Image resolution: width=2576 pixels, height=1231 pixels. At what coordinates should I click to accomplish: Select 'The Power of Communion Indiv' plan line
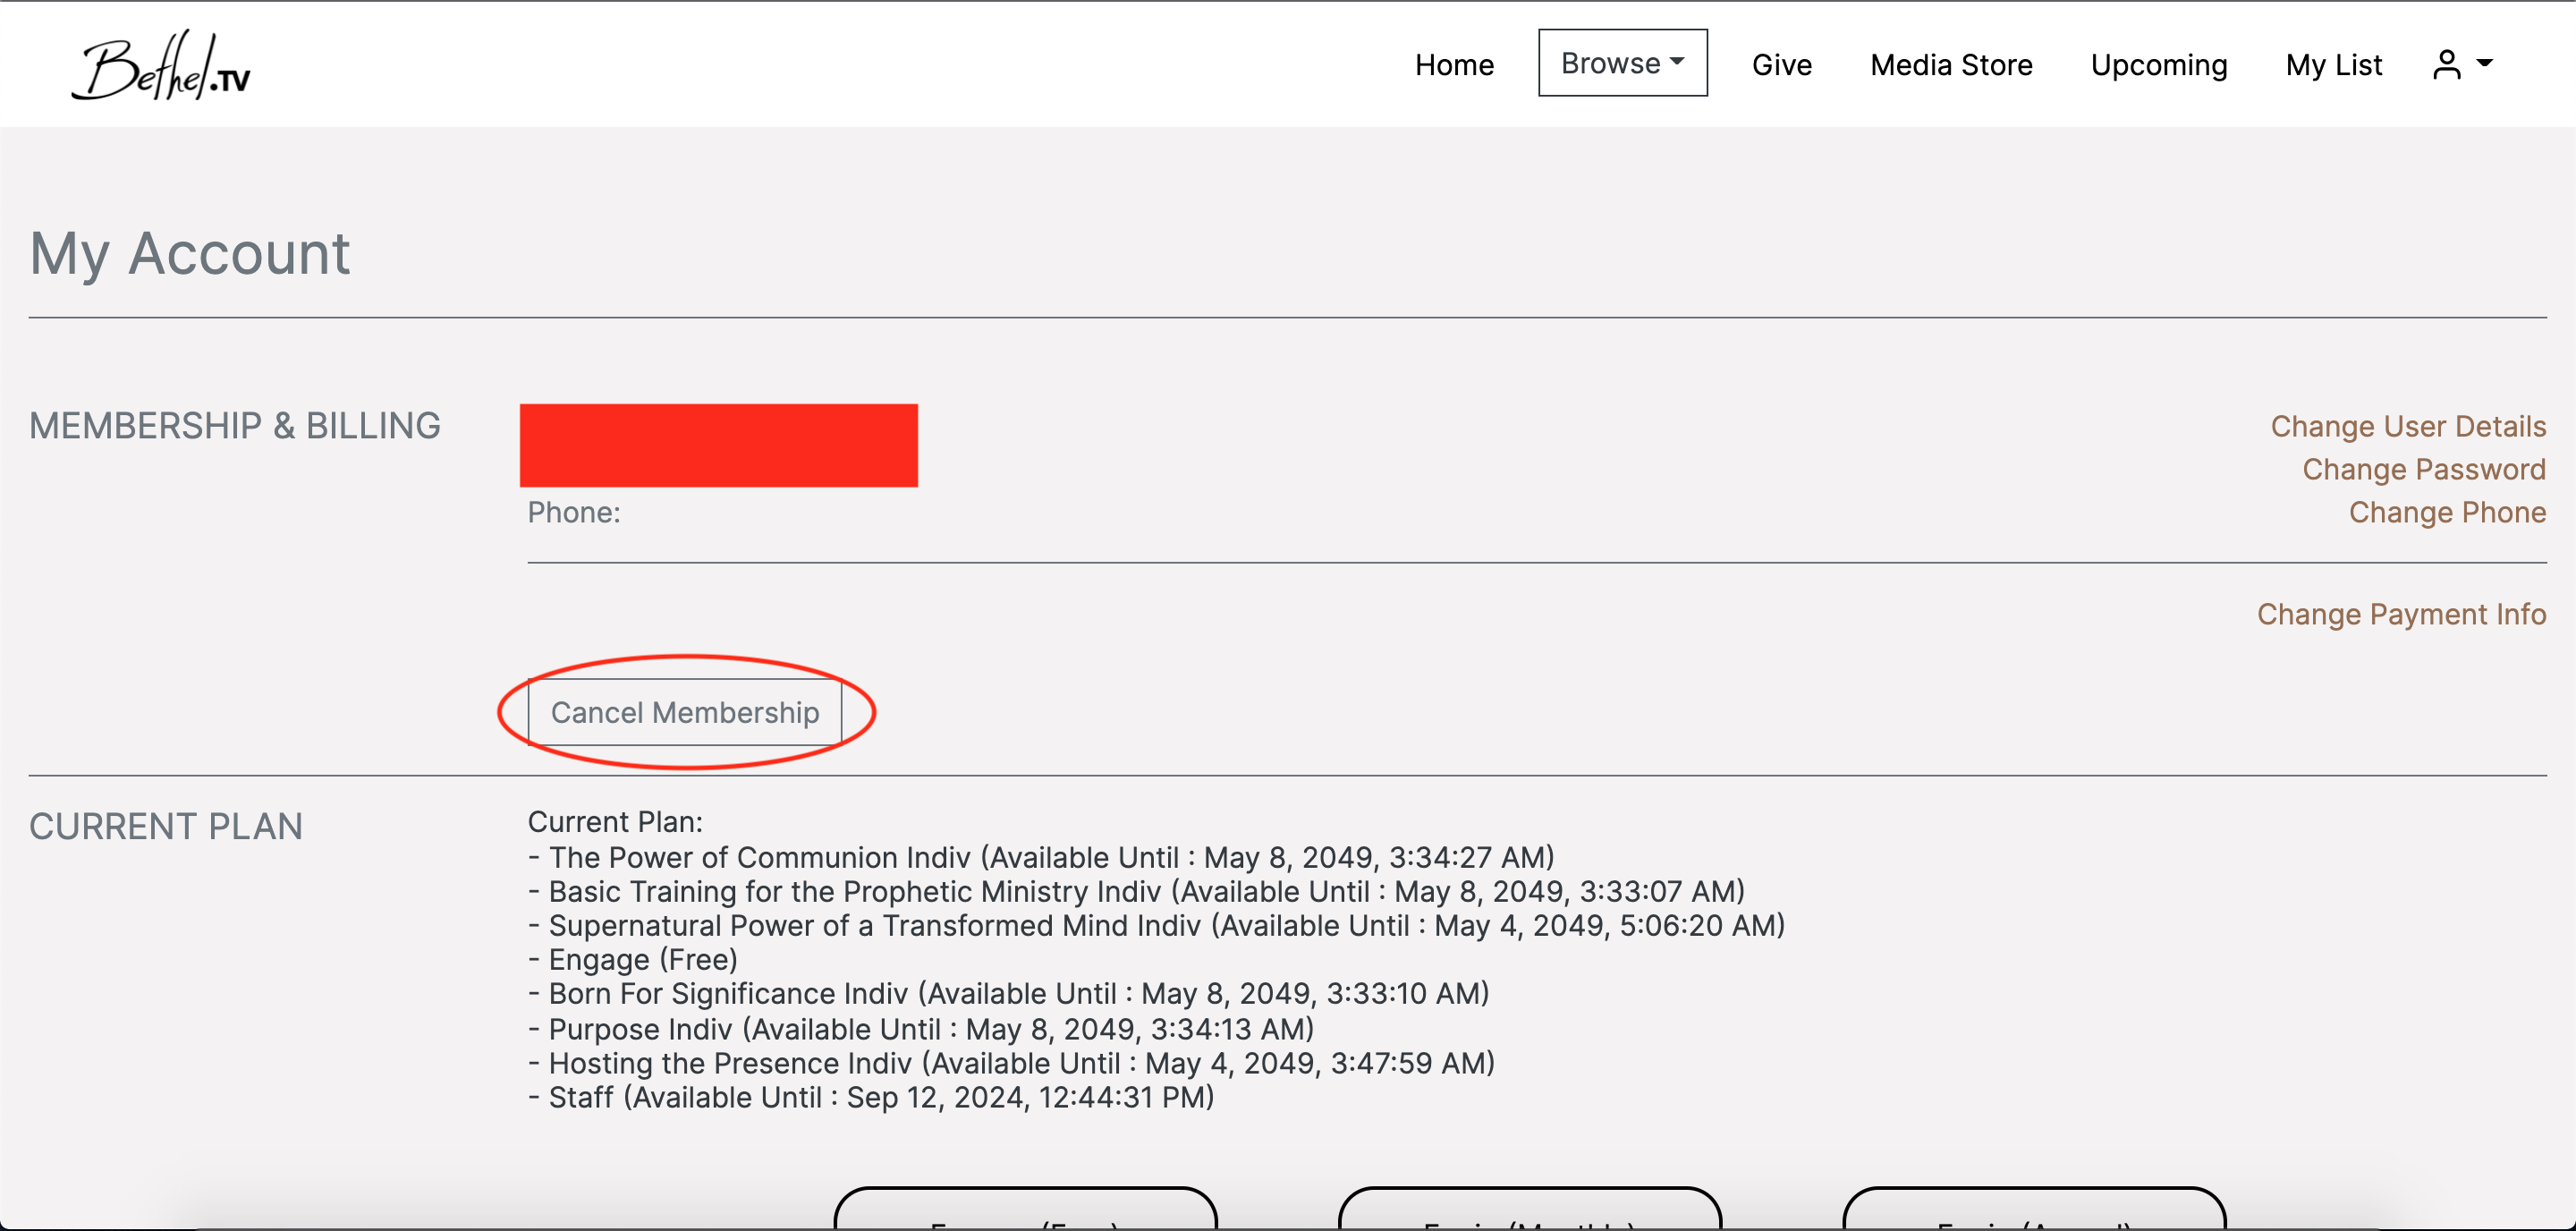tap(1041, 857)
